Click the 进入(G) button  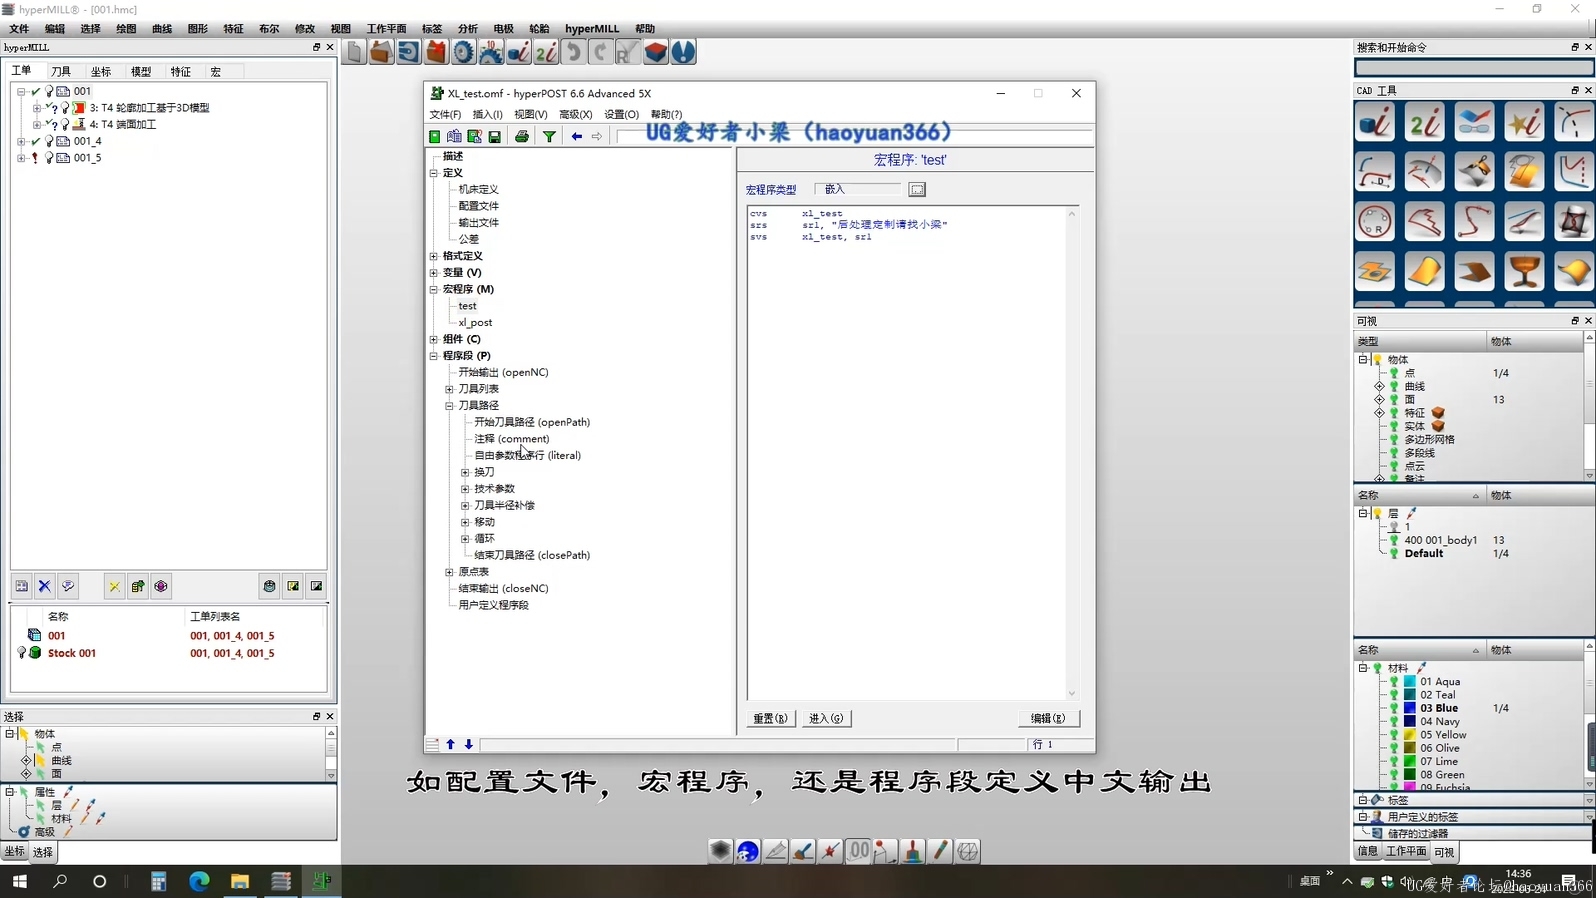pyautogui.click(x=826, y=718)
